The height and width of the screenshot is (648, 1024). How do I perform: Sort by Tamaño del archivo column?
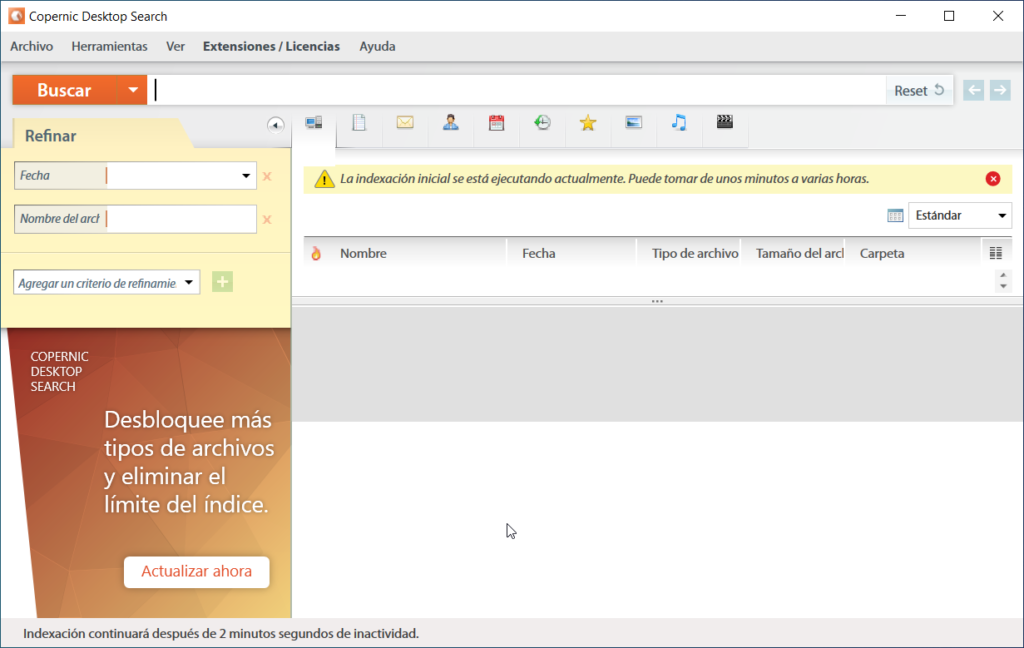799,253
